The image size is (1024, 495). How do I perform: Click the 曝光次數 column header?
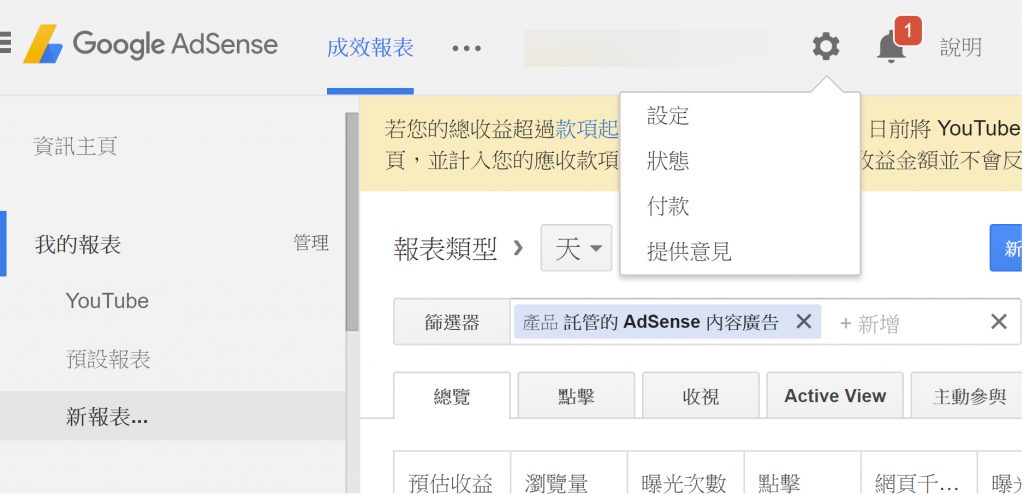point(684,483)
